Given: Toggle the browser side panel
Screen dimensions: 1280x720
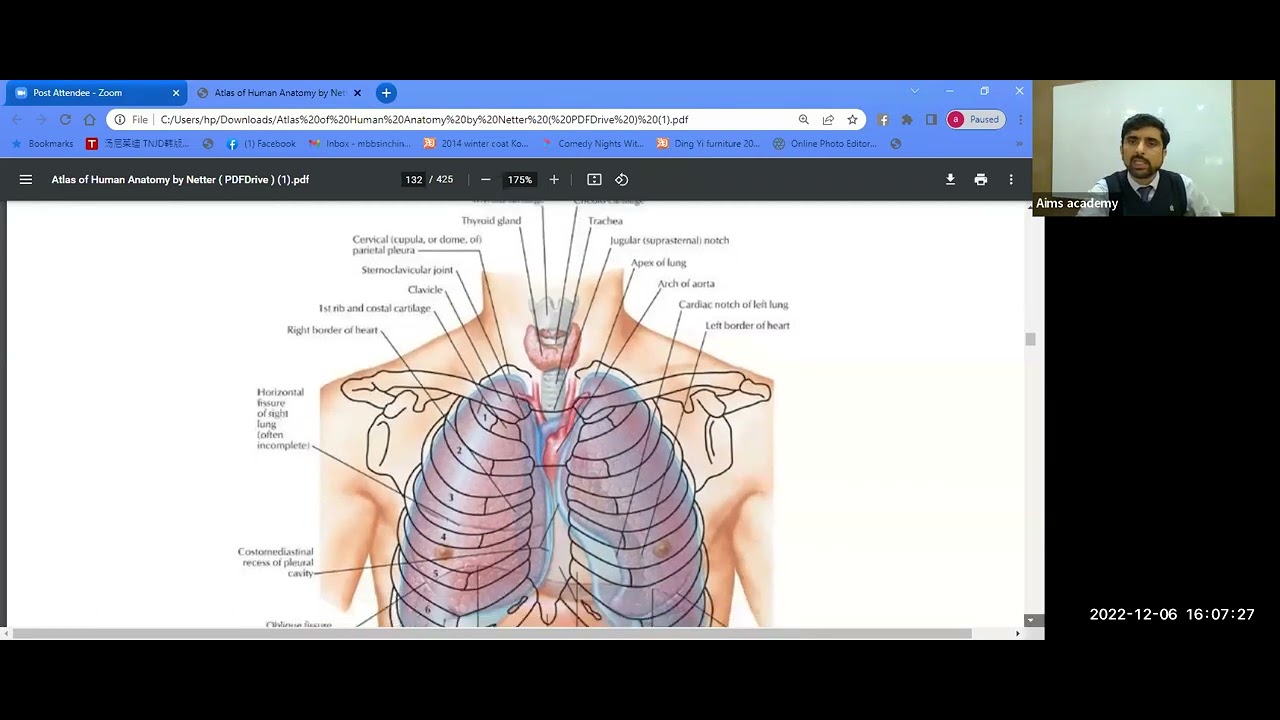Looking at the screenshot, I should [x=931, y=120].
